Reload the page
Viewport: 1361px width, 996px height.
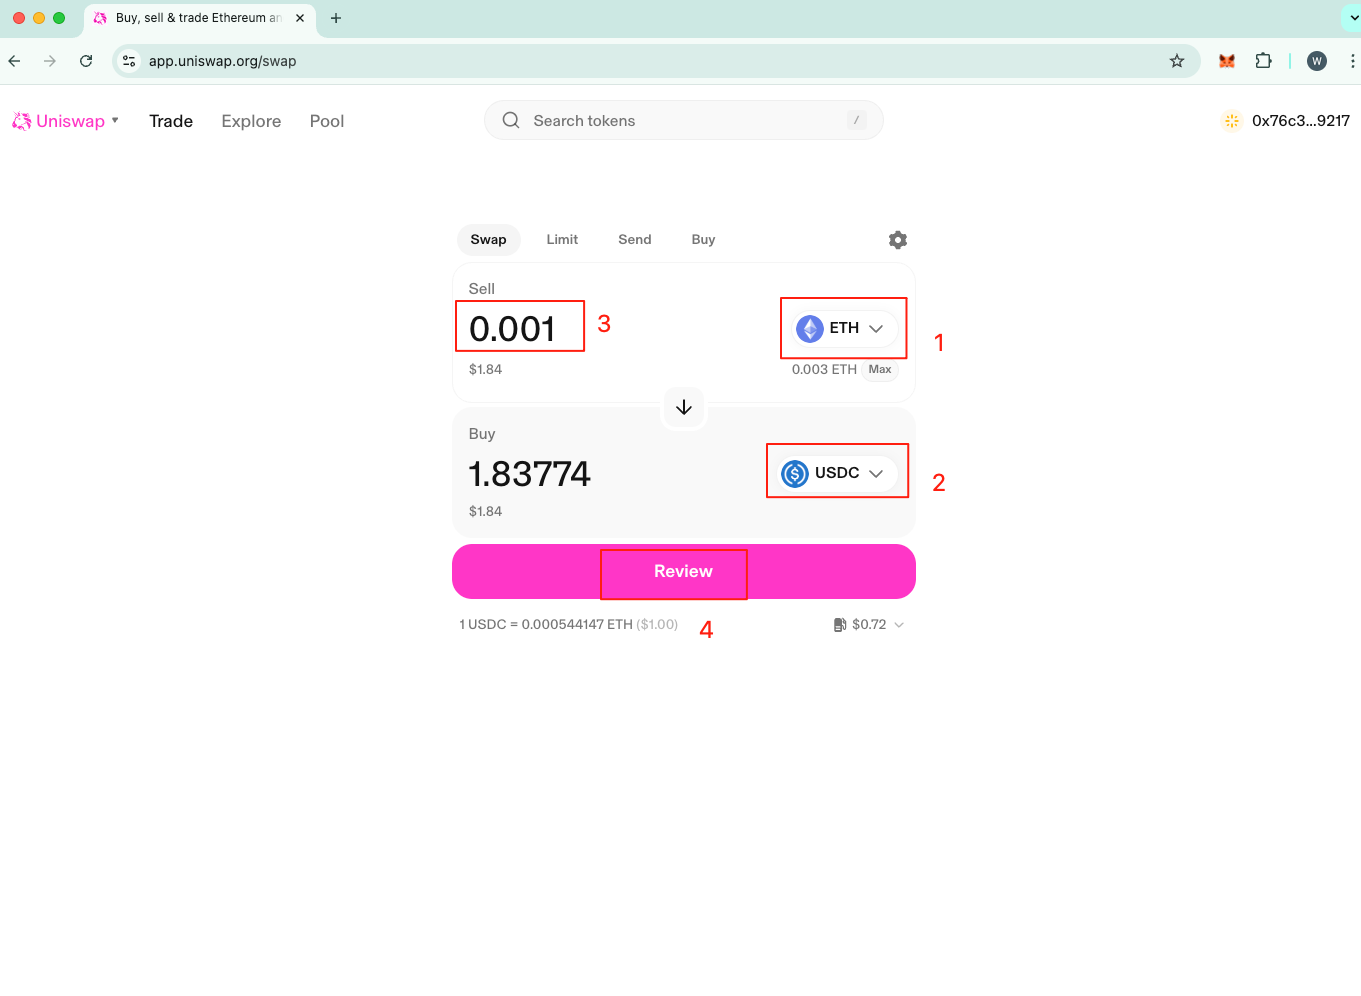pos(86,61)
